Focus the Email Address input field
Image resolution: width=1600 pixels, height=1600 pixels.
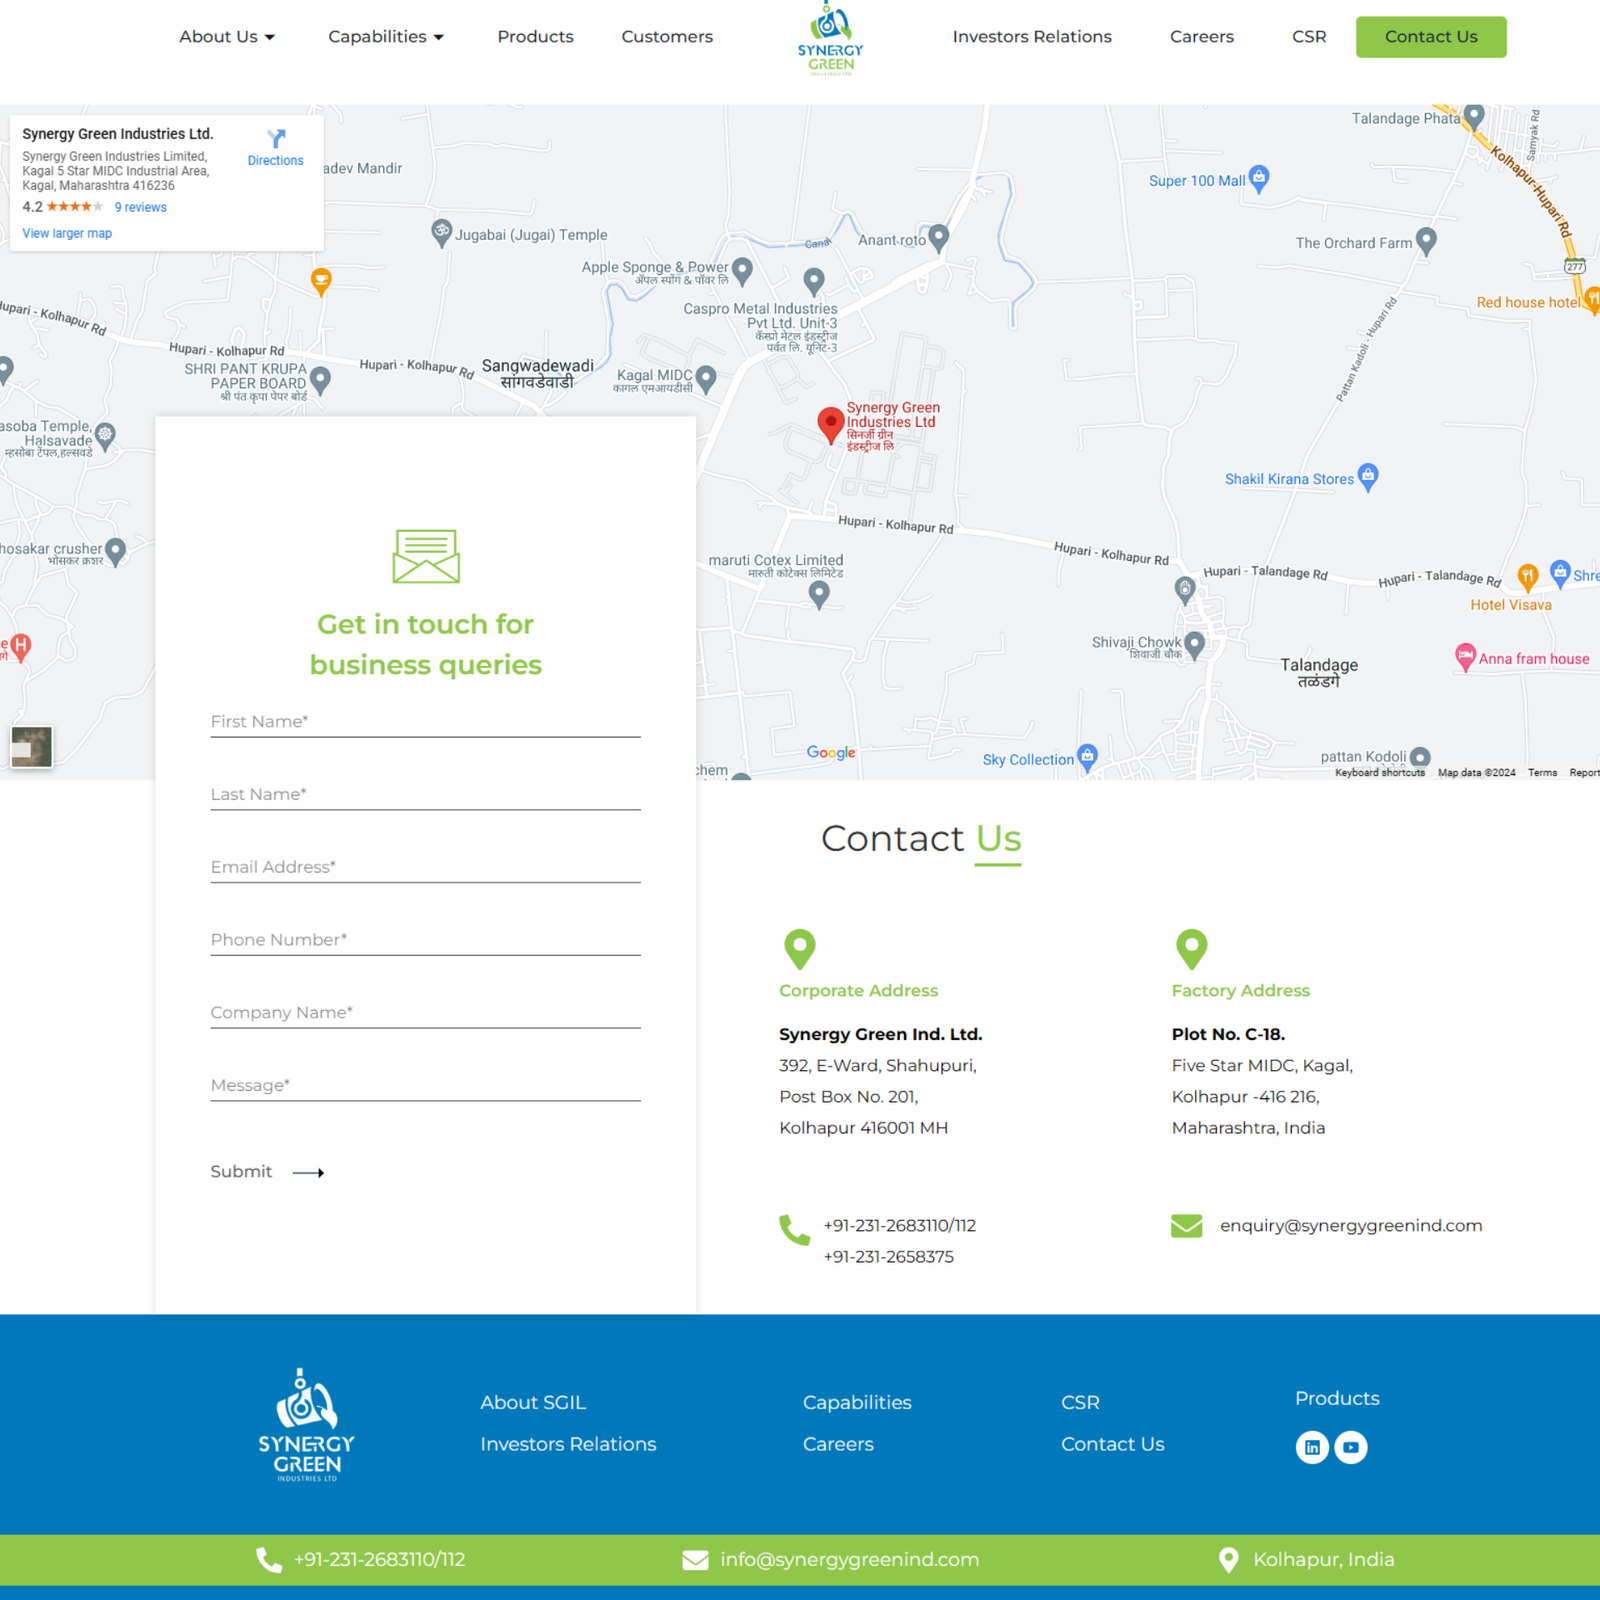click(x=425, y=868)
